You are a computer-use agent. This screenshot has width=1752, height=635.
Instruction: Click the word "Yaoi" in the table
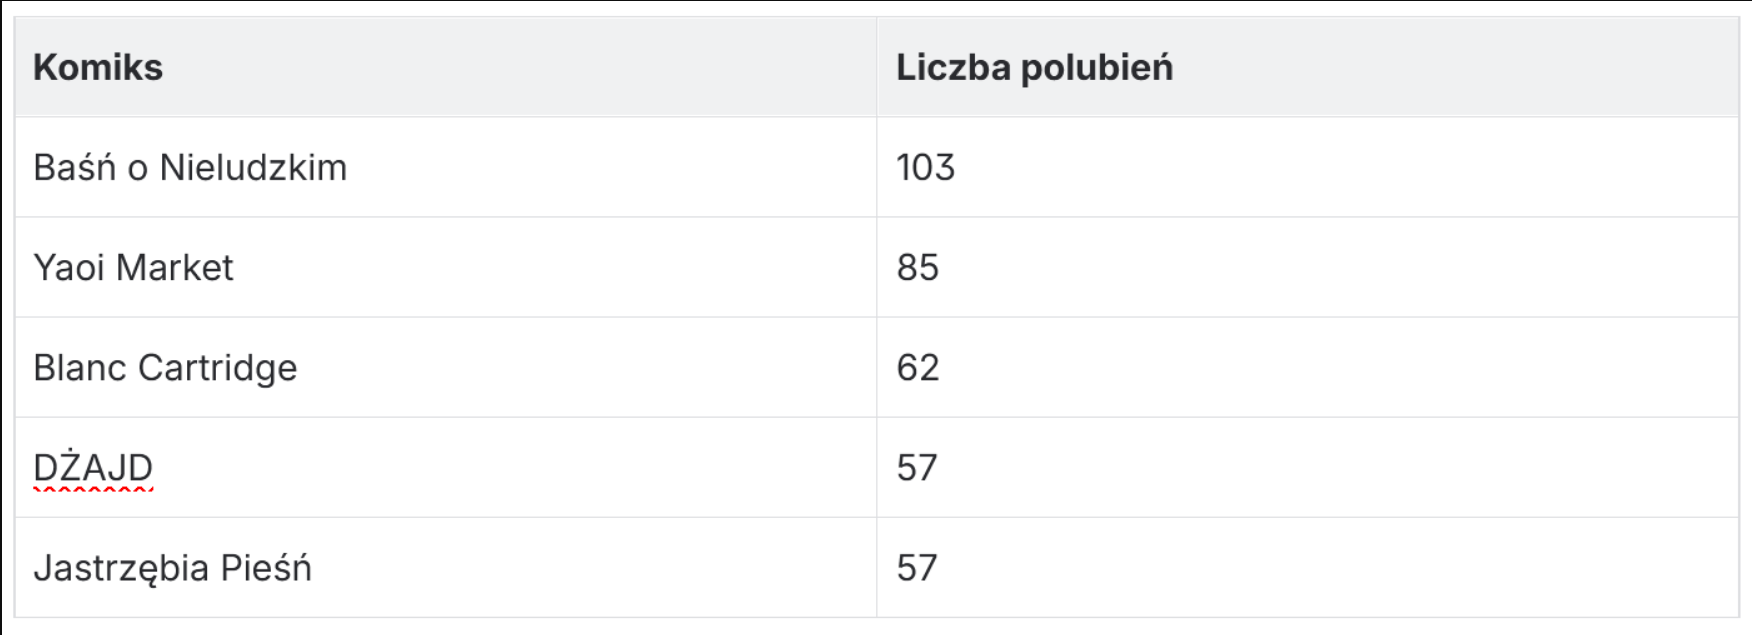(x=68, y=267)
